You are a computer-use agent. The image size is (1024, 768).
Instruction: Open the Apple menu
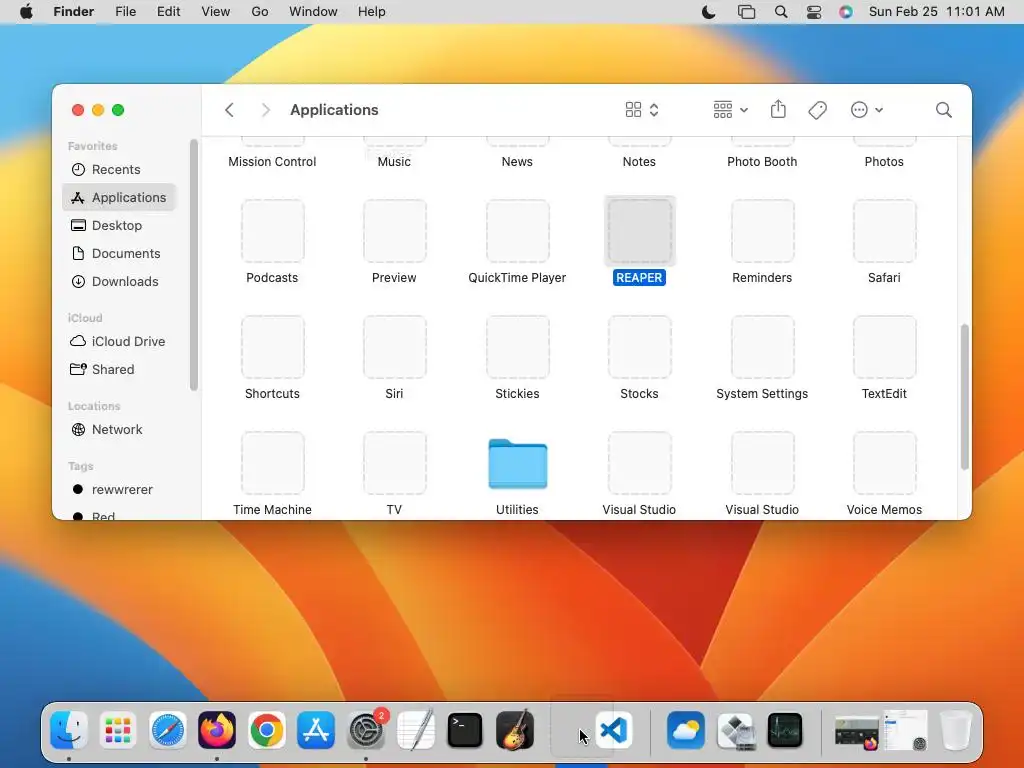[x=26, y=12]
